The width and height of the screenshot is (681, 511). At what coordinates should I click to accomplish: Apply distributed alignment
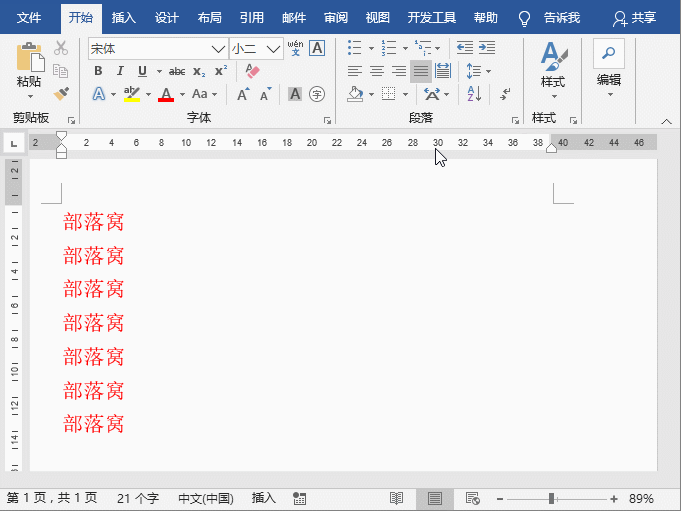443,71
